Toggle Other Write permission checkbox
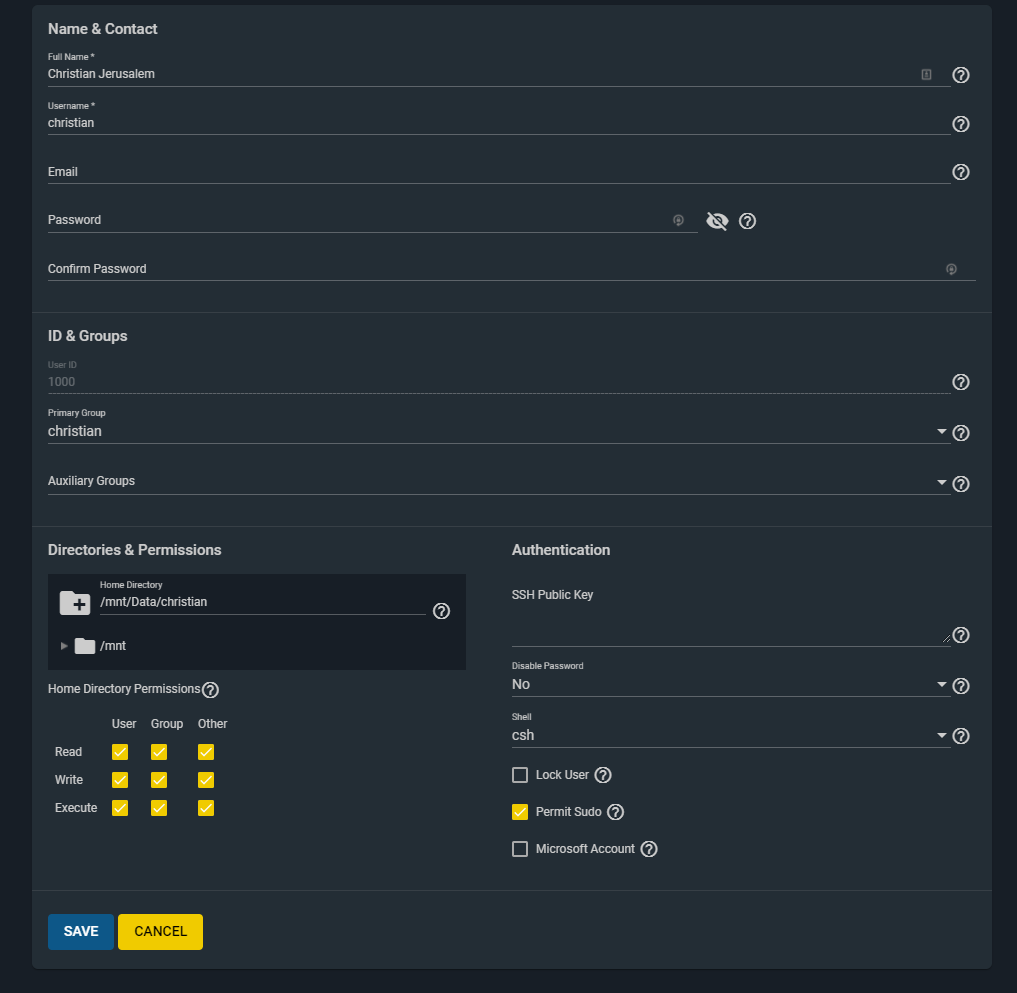The width and height of the screenshot is (1017, 993). coord(206,780)
